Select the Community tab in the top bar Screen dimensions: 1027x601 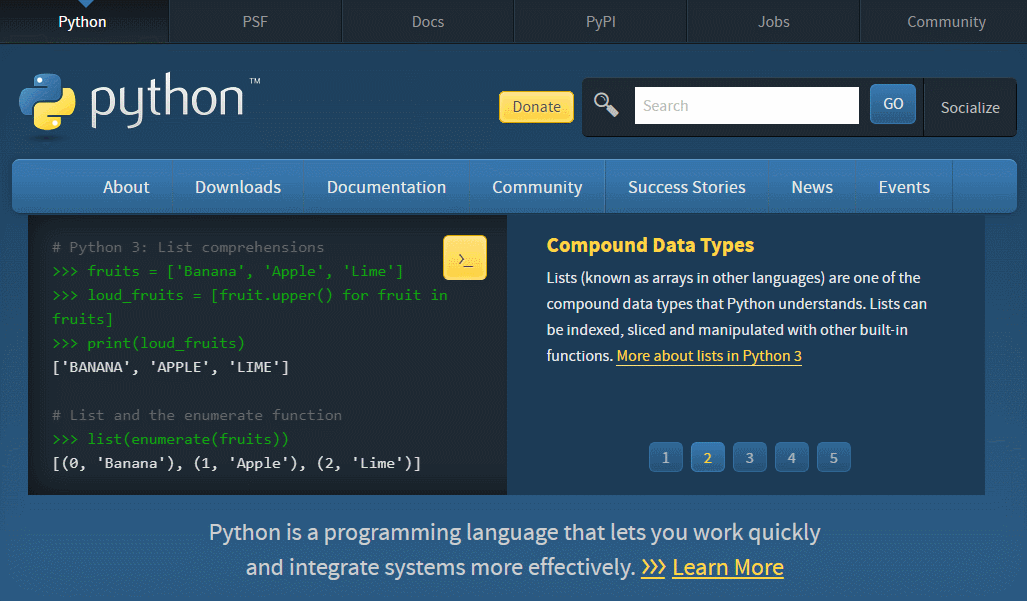pyautogui.click(x=946, y=22)
